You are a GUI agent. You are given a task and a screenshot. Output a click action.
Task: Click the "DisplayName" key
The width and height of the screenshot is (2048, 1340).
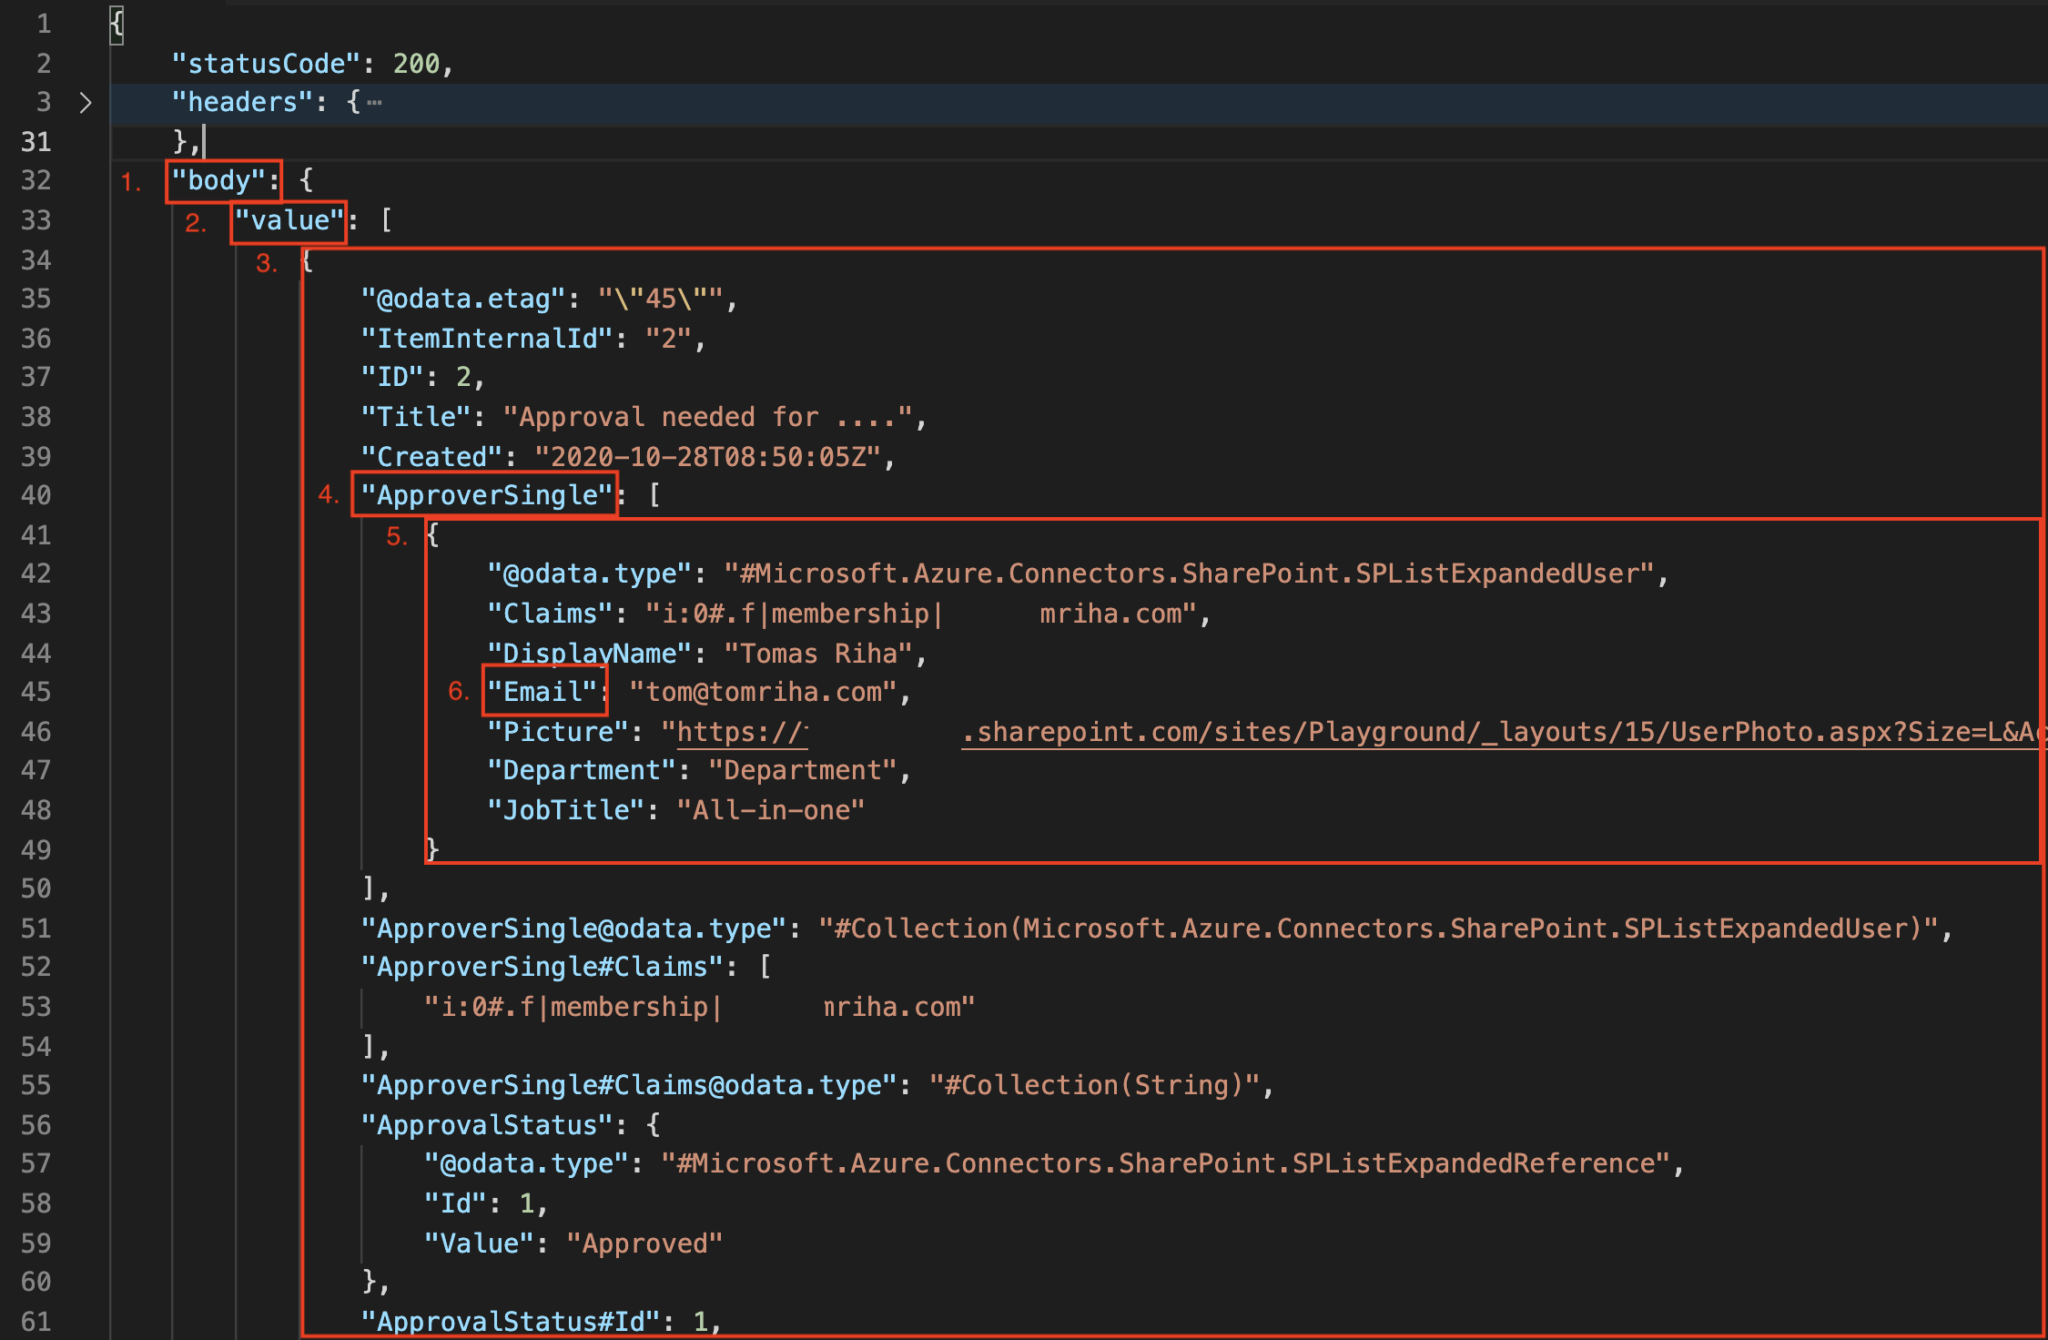(x=589, y=654)
